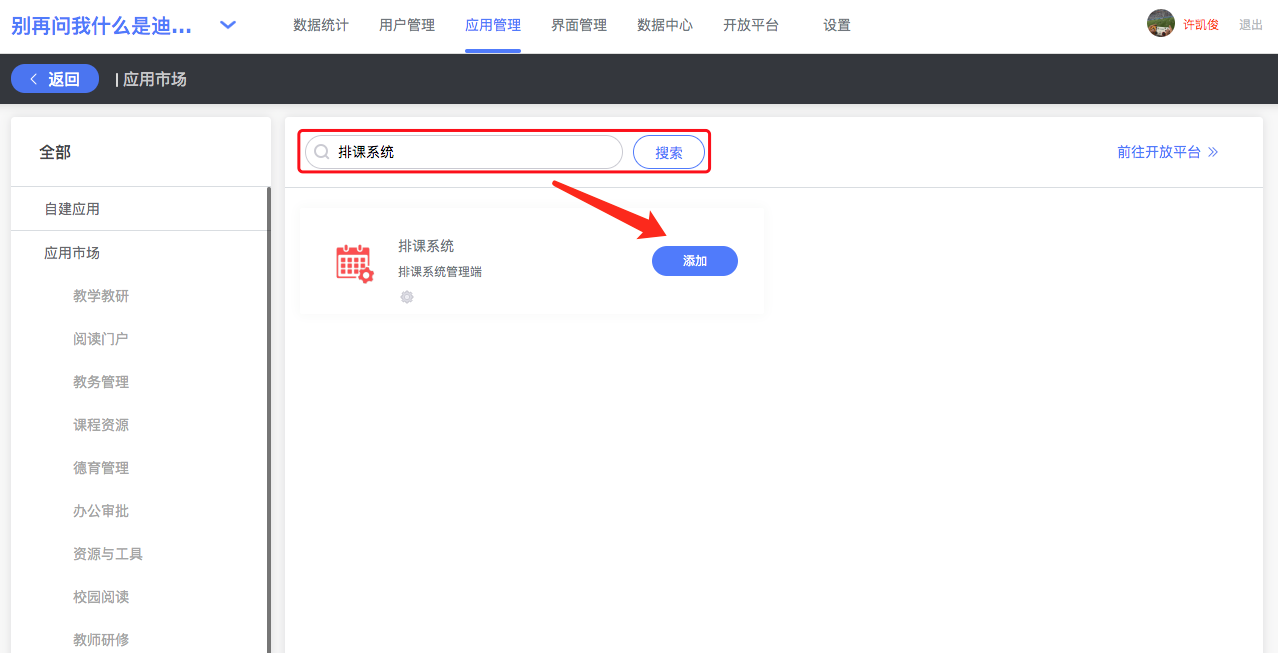The image size is (1278, 653).
Task: Click the 搜索 button
Action: pyautogui.click(x=669, y=152)
